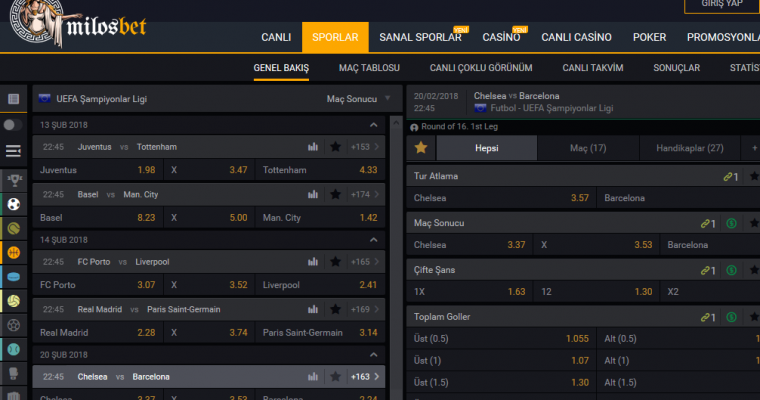
Task: Select the Hepsi markets tab
Action: [487, 148]
